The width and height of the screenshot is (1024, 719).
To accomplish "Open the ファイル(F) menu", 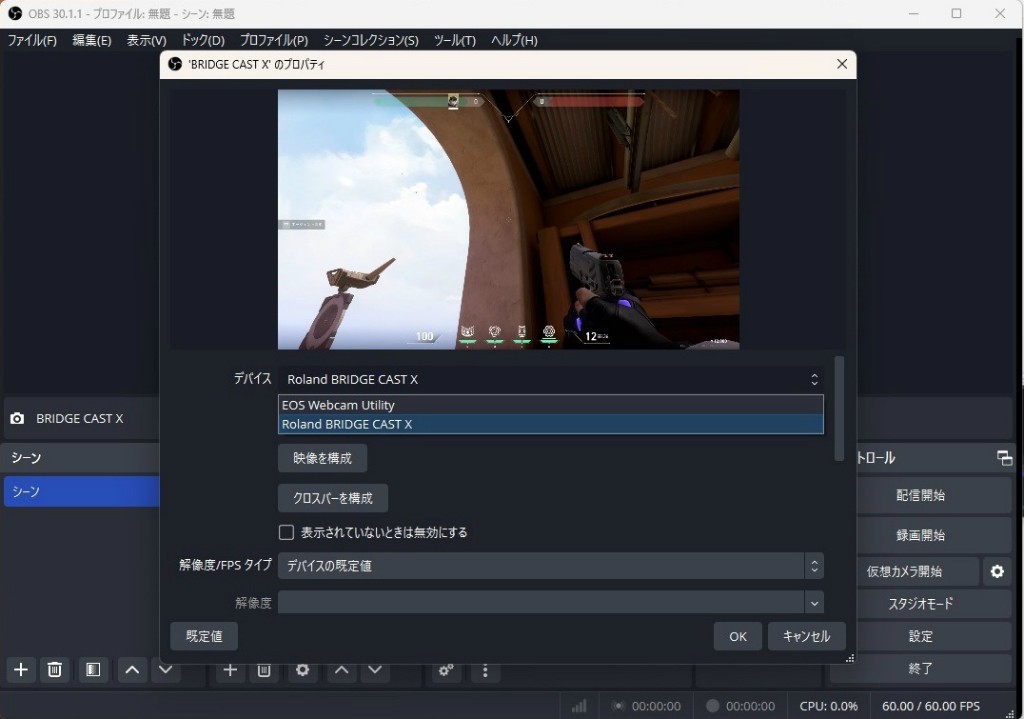I will tap(32, 40).
